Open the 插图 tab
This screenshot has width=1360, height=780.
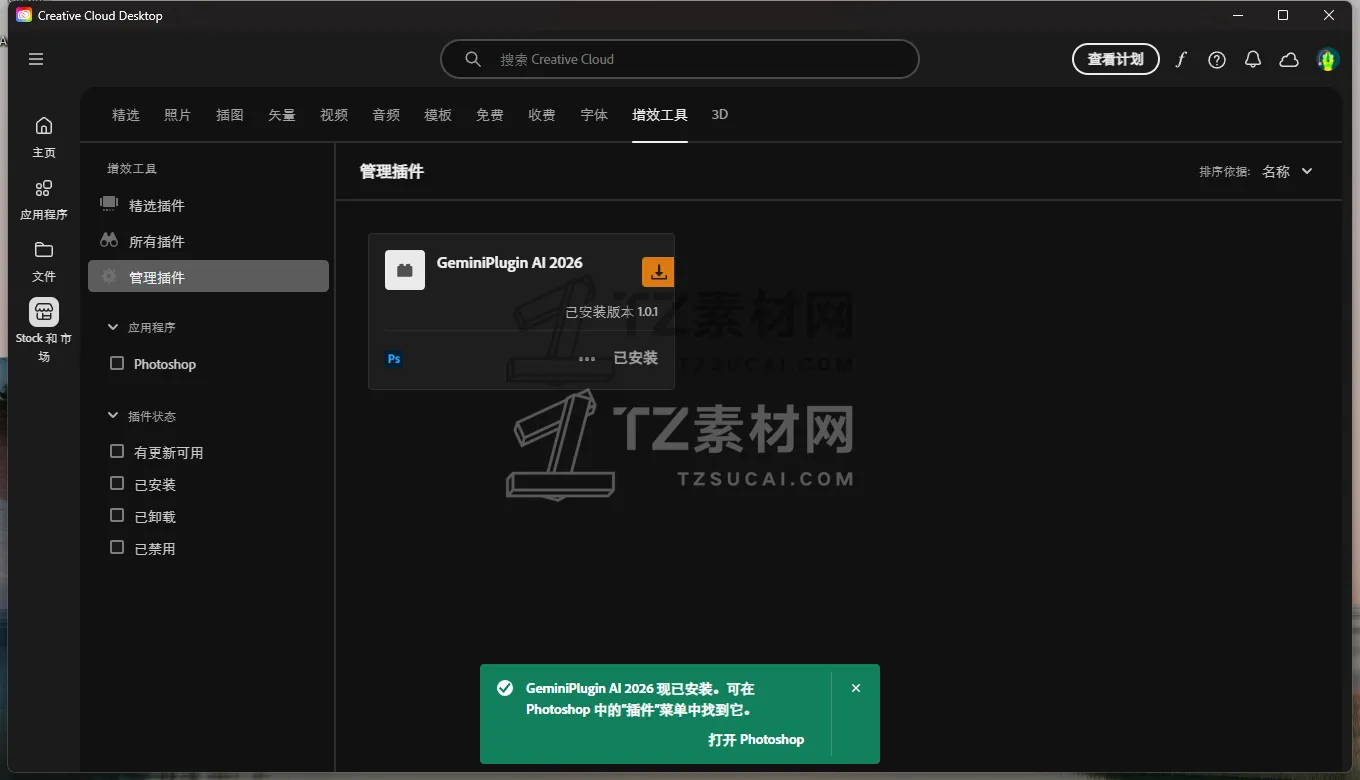230,115
